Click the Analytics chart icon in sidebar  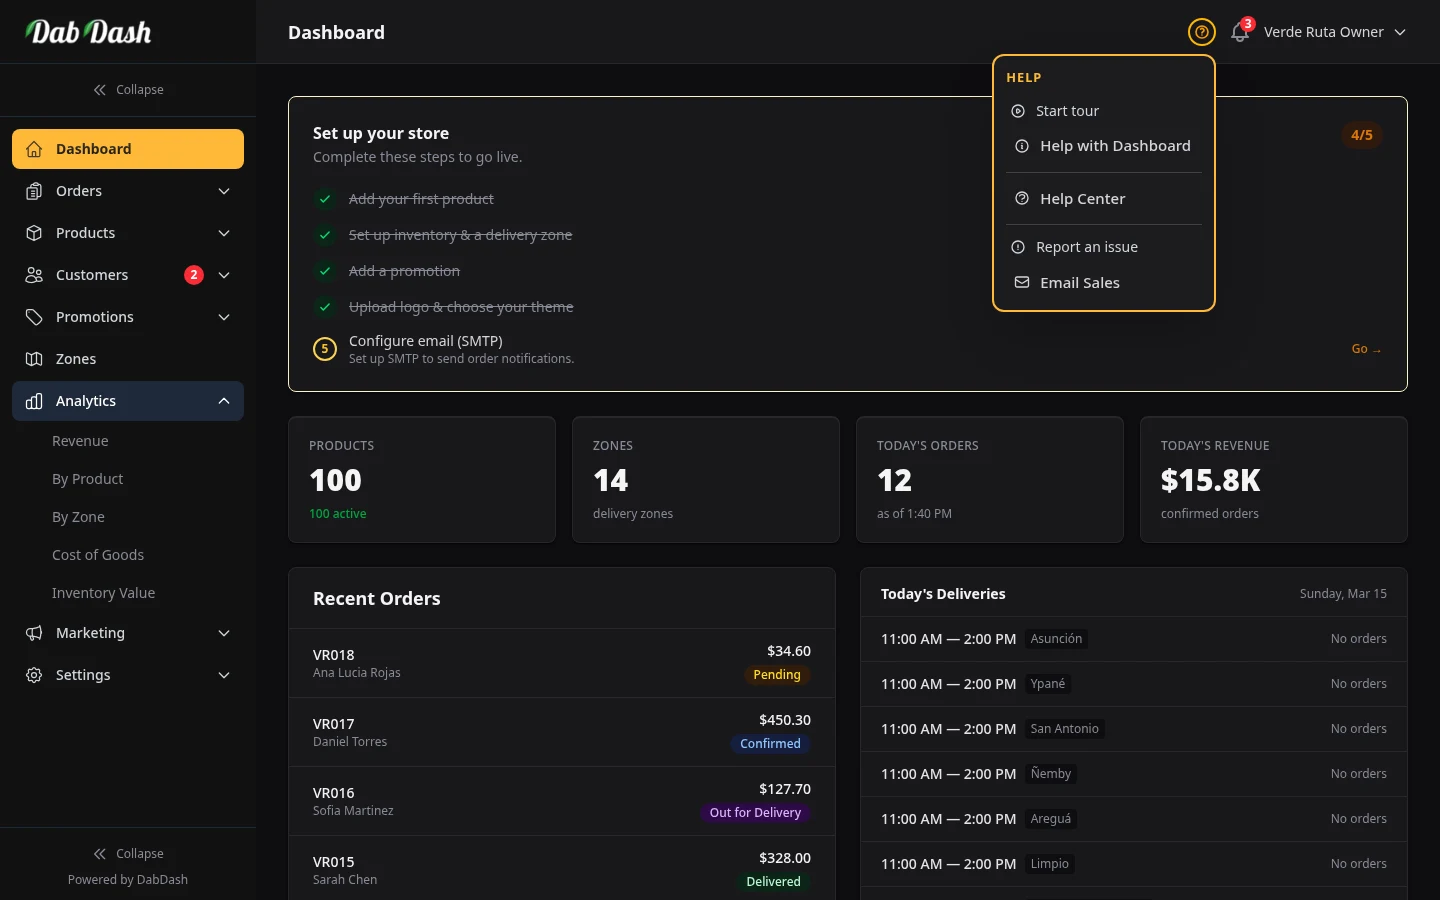pos(34,401)
